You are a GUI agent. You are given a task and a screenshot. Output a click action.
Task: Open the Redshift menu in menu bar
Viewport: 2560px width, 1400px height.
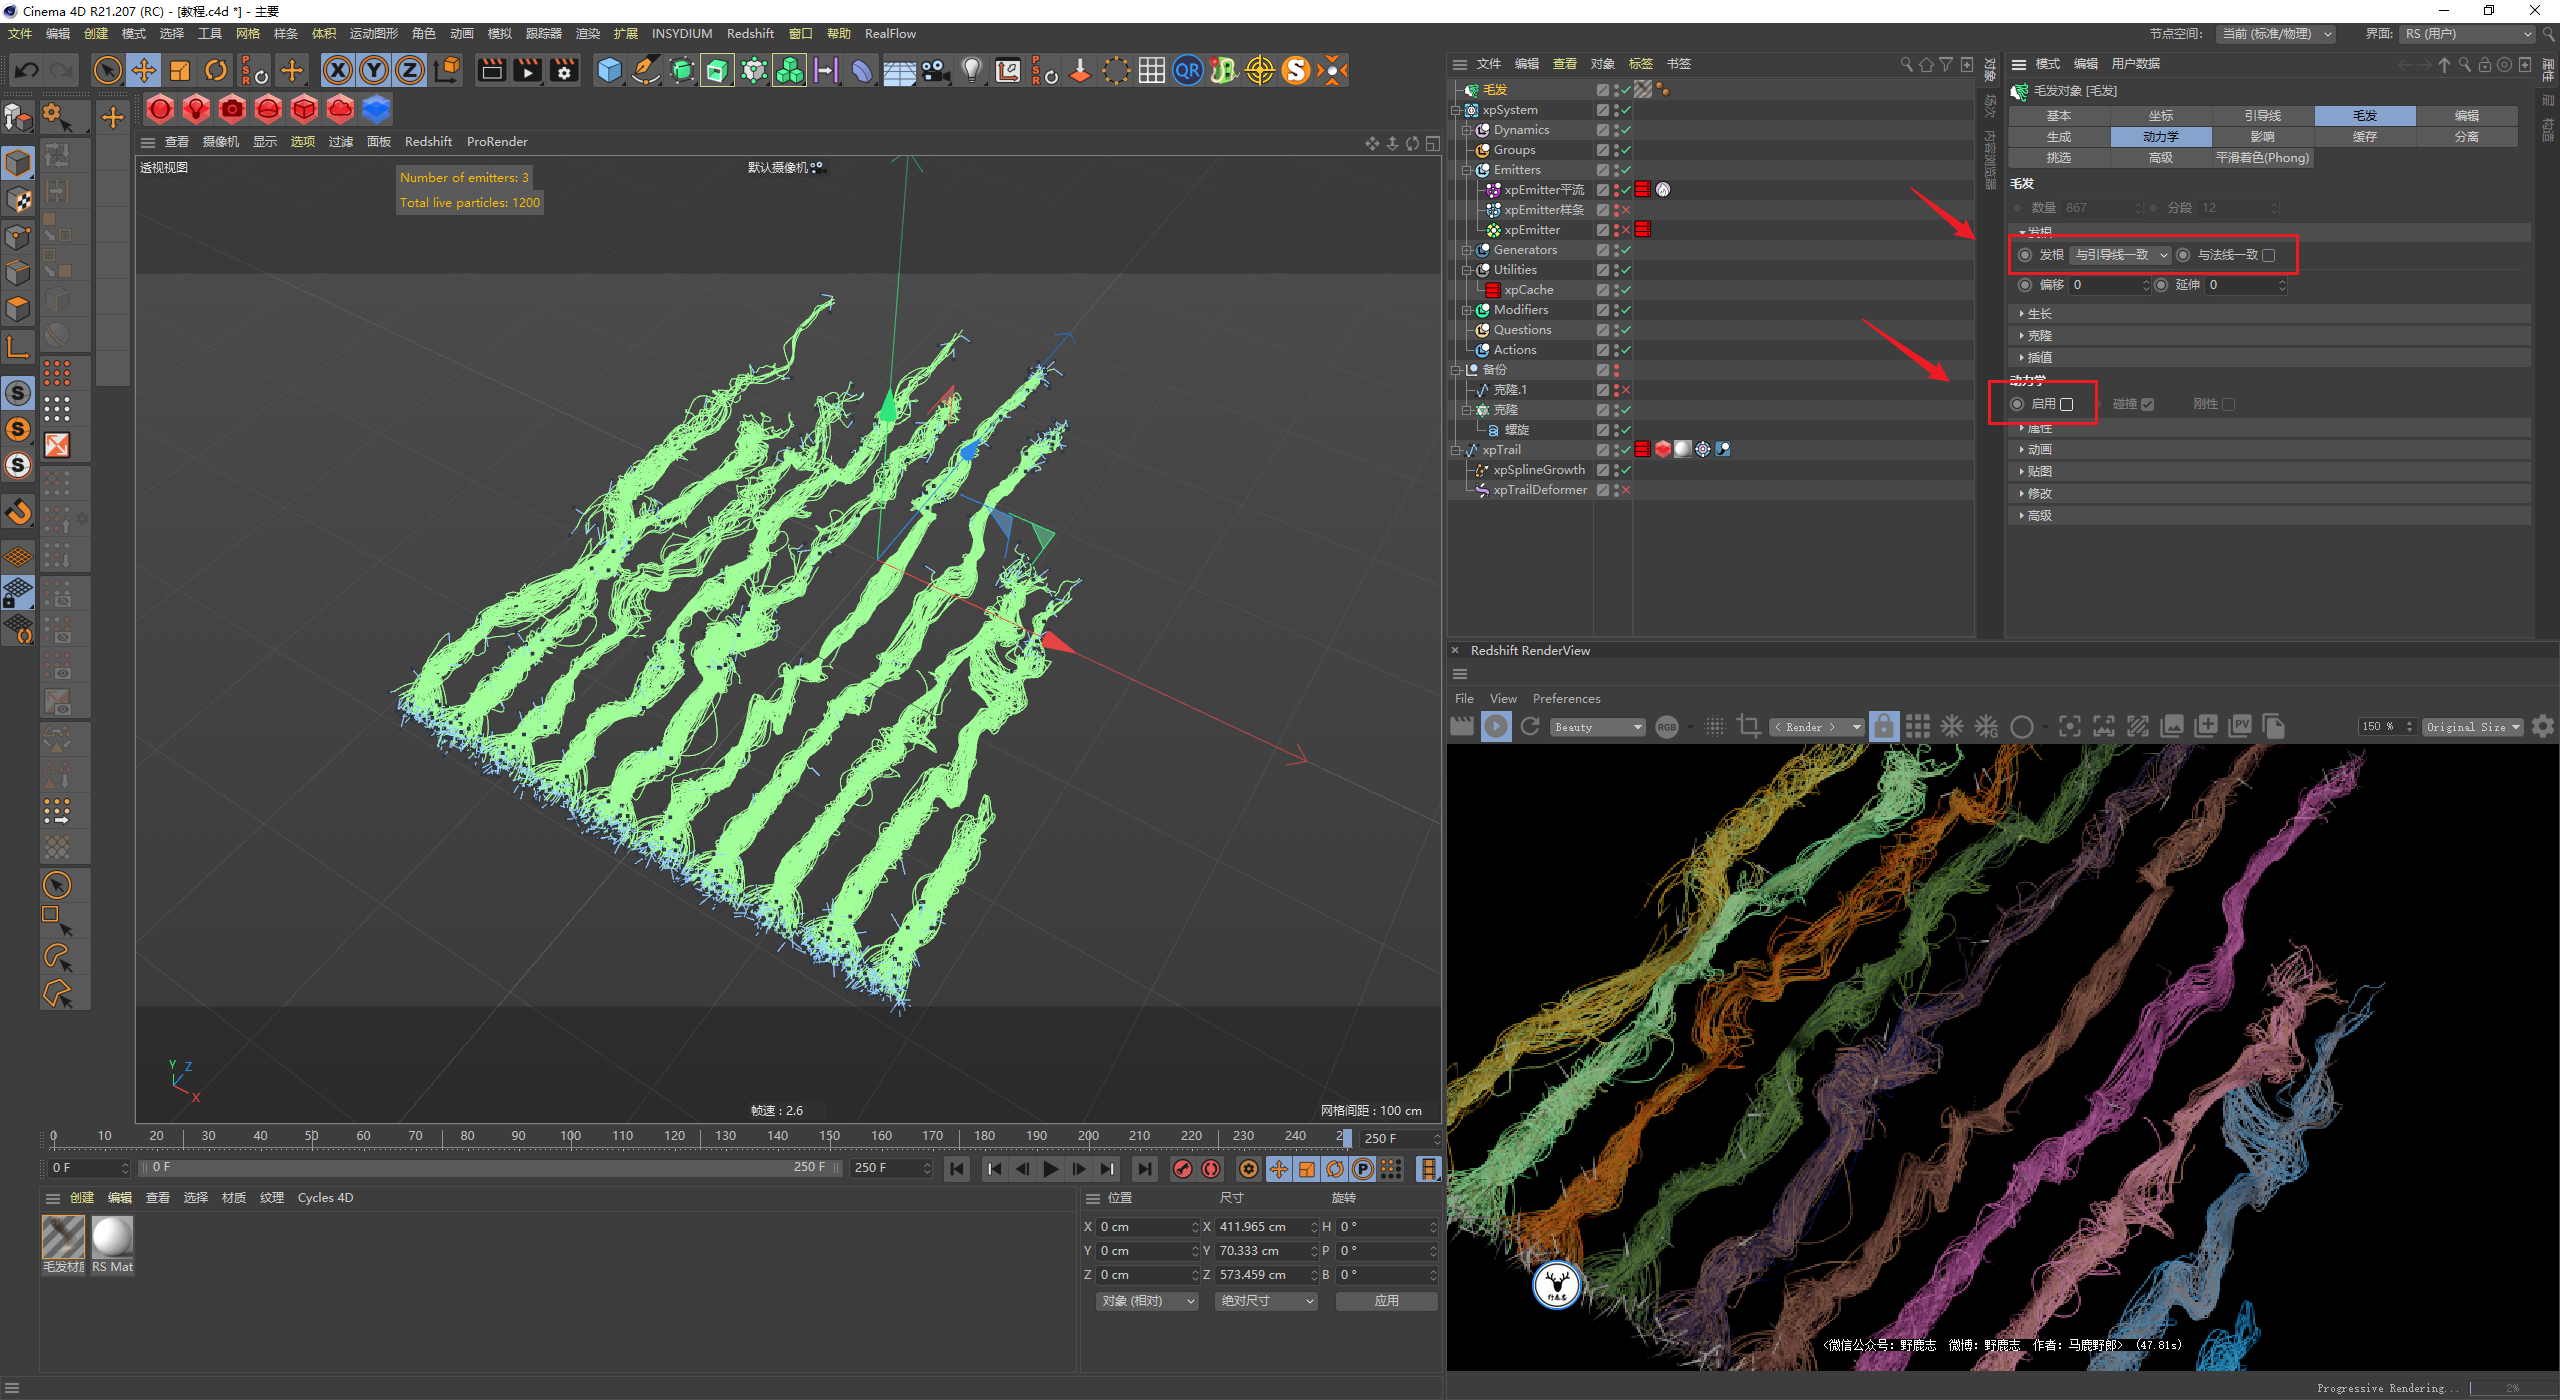tap(750, 34)
